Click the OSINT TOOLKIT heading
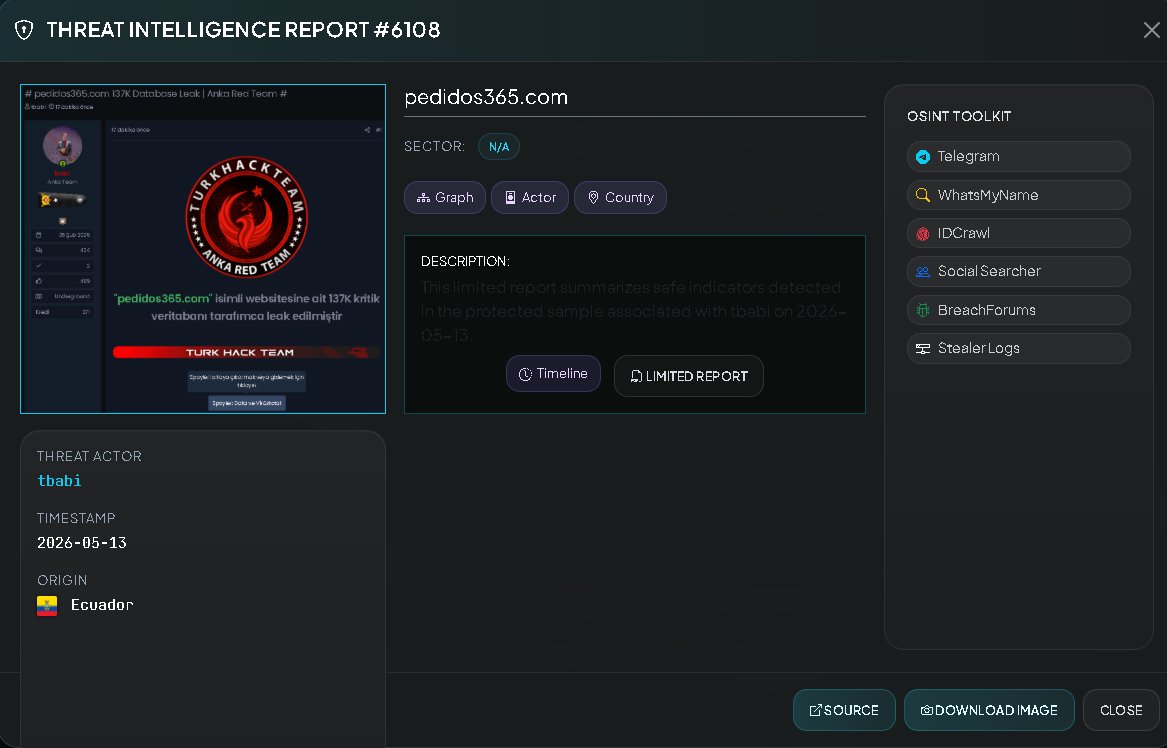 pyautogui.click(x=959, y=116)
